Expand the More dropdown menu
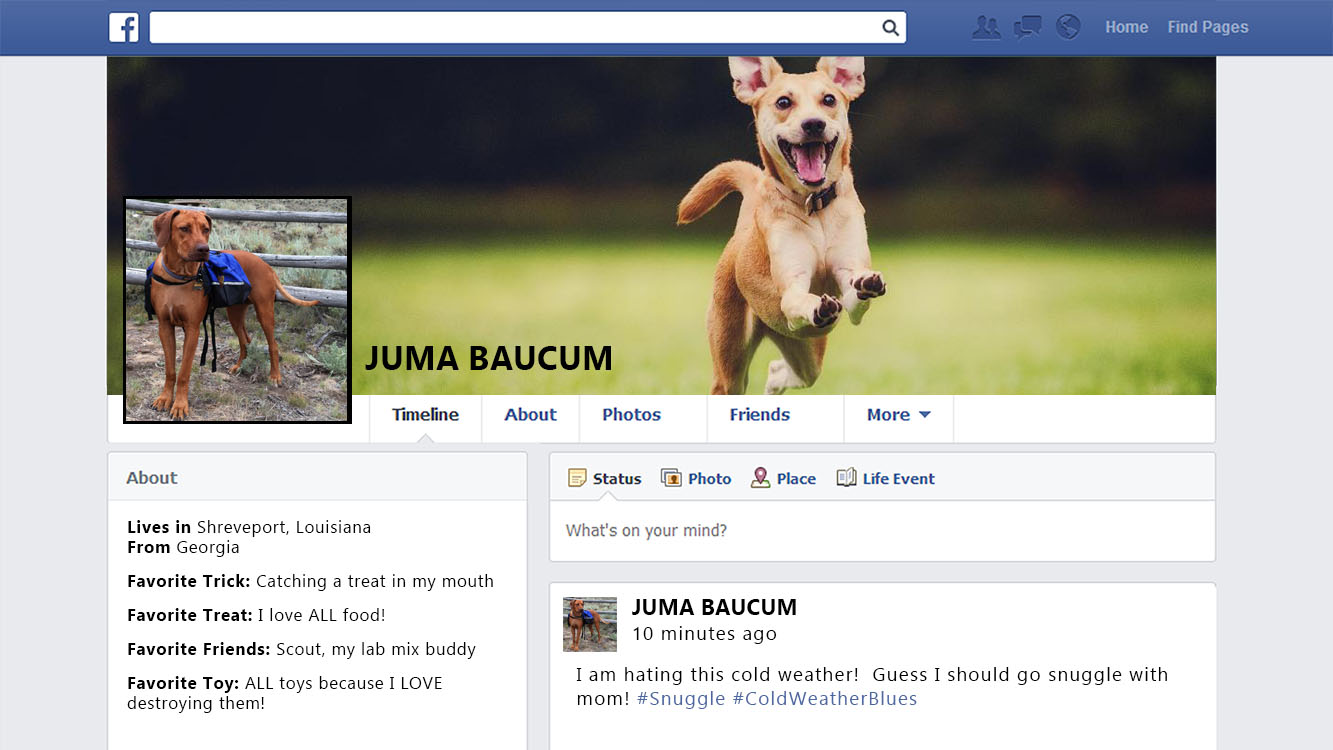 pyautogui.click(x=898, y=415)
